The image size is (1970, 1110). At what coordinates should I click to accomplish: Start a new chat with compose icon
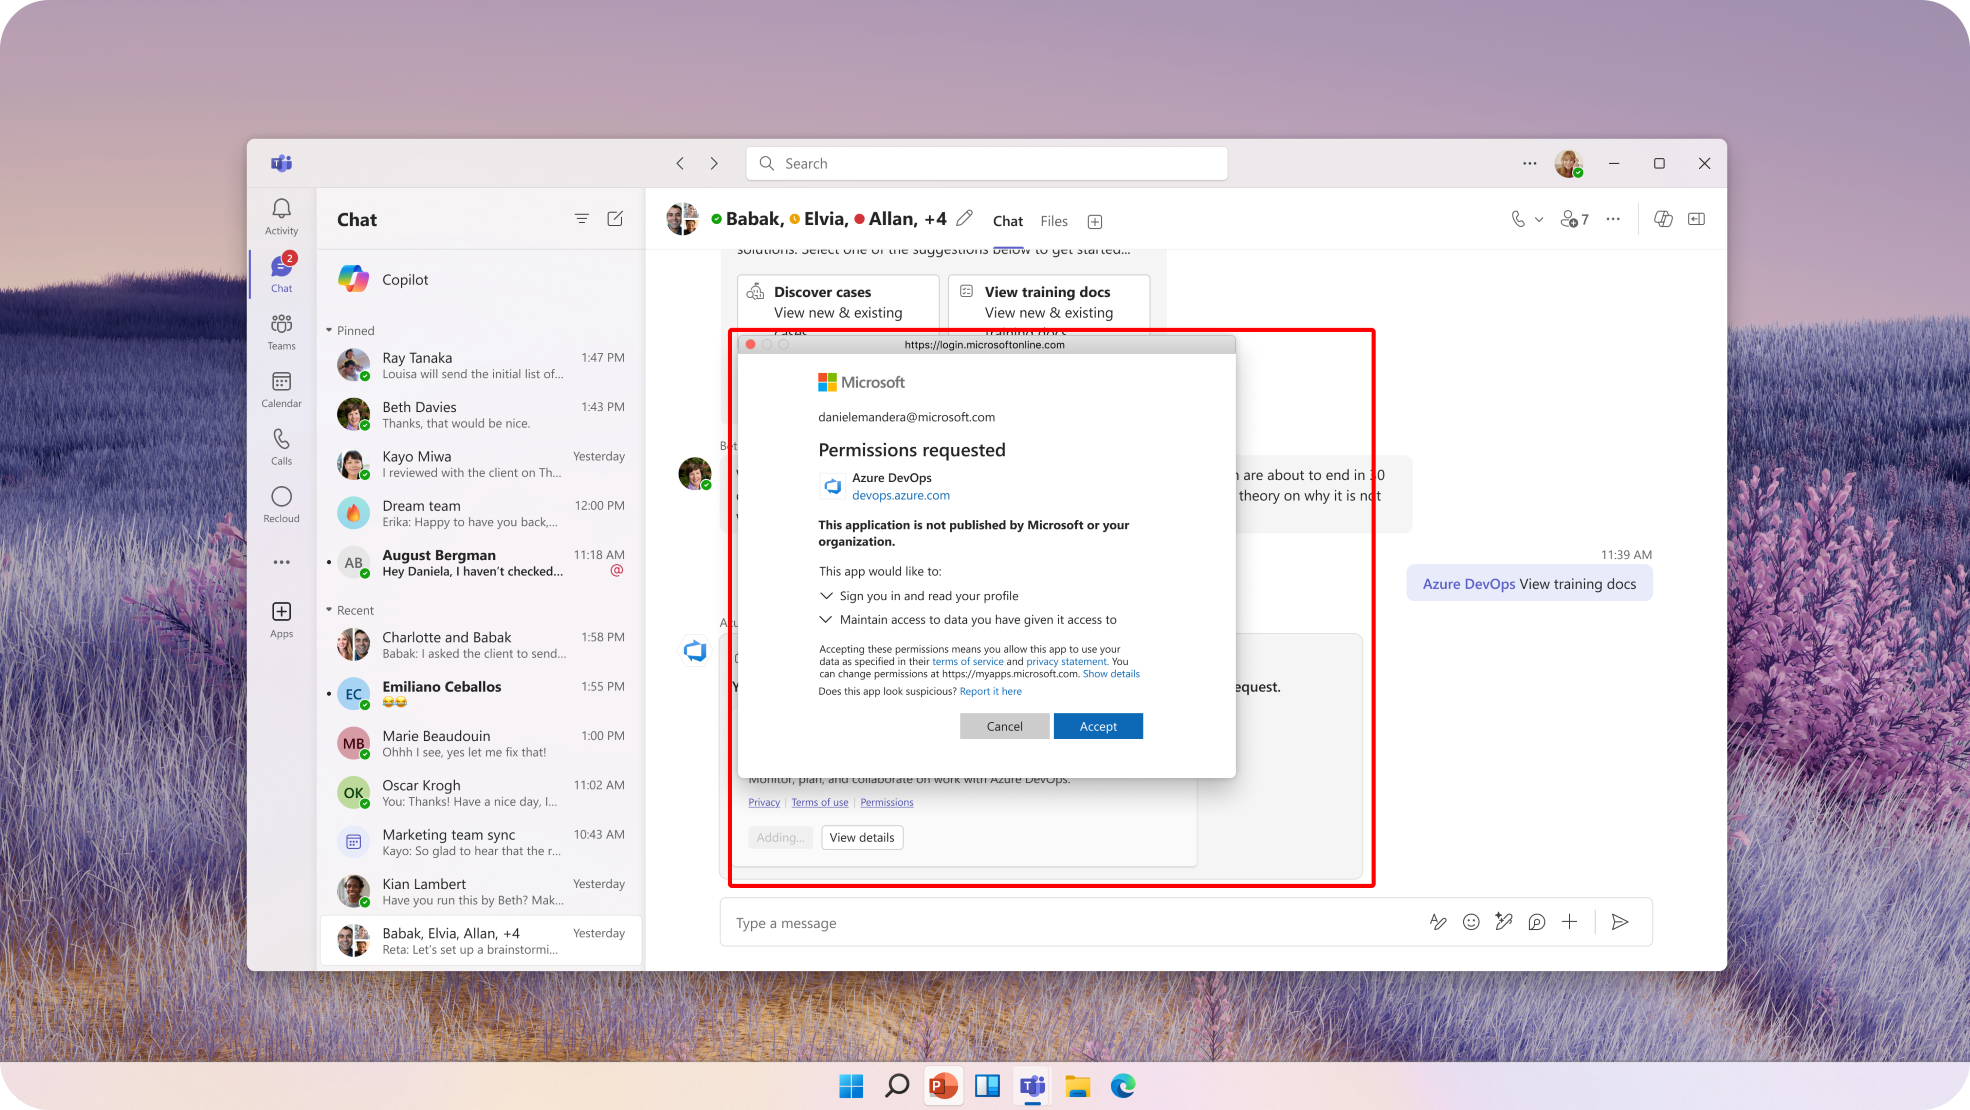[x=615, y=219]
